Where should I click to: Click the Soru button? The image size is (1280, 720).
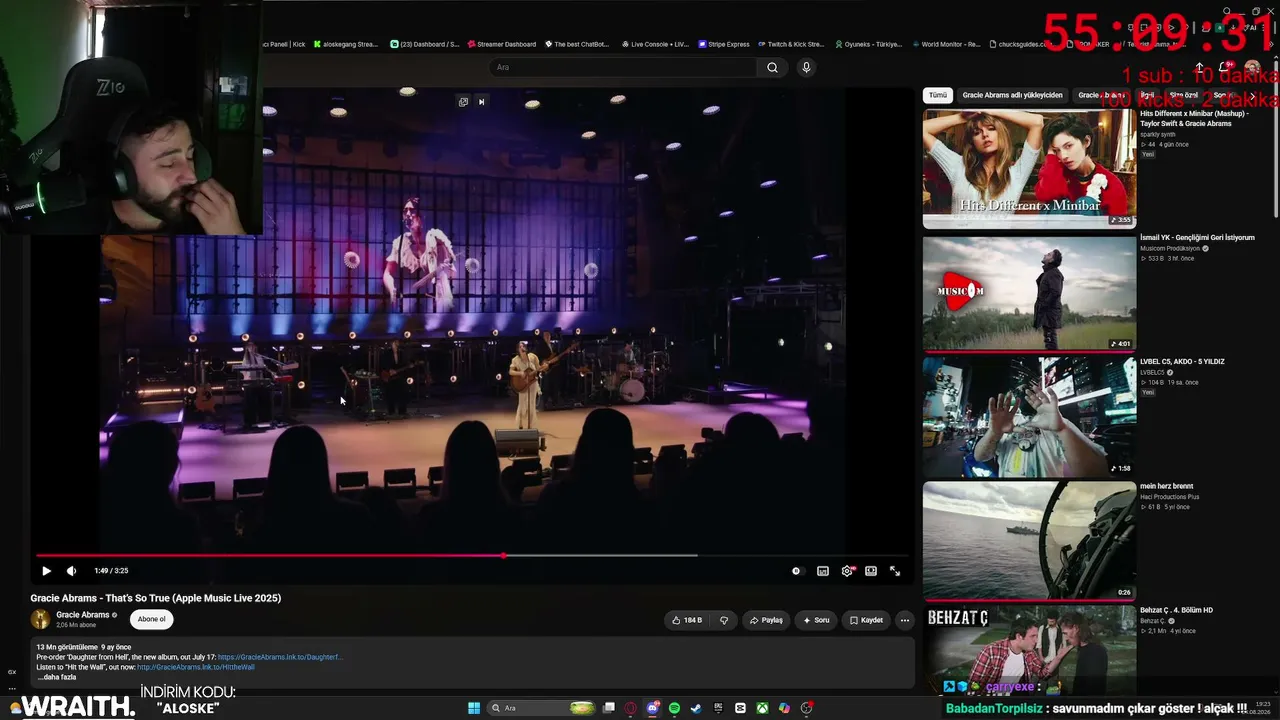pos(816,620)
